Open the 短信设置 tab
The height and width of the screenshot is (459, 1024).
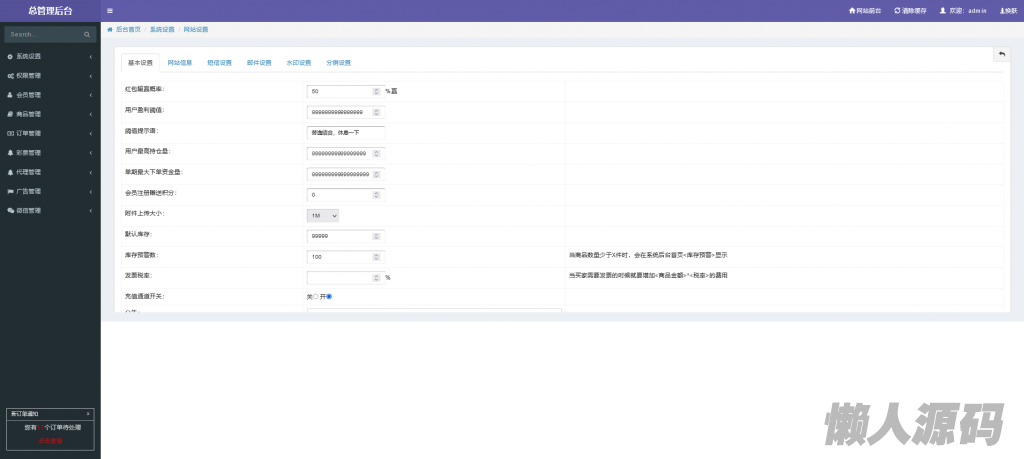[219, 63]
